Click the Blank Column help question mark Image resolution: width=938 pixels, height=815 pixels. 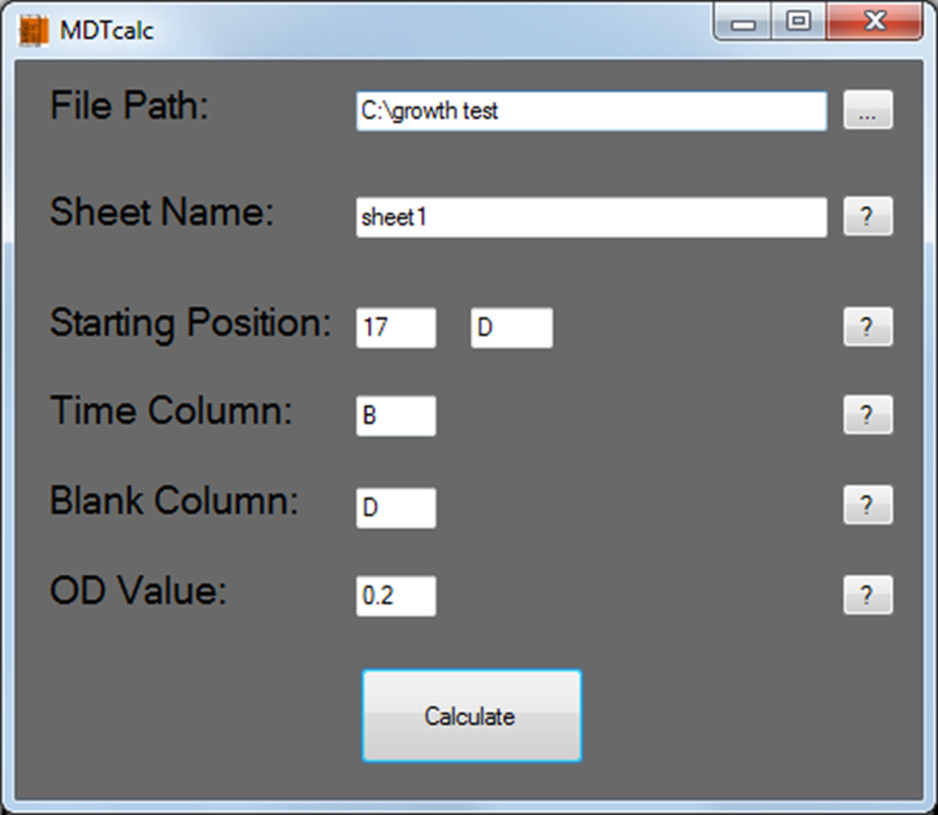coord(867,505)
